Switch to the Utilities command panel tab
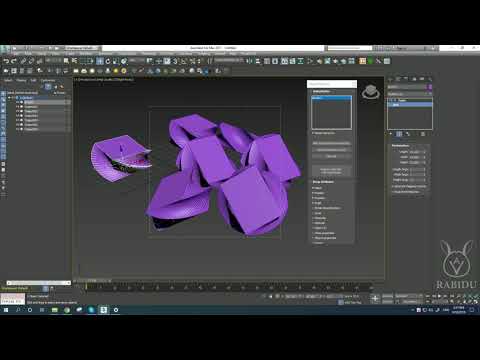Viewport: 480px width, 360px height. click(x=430, y=79)
